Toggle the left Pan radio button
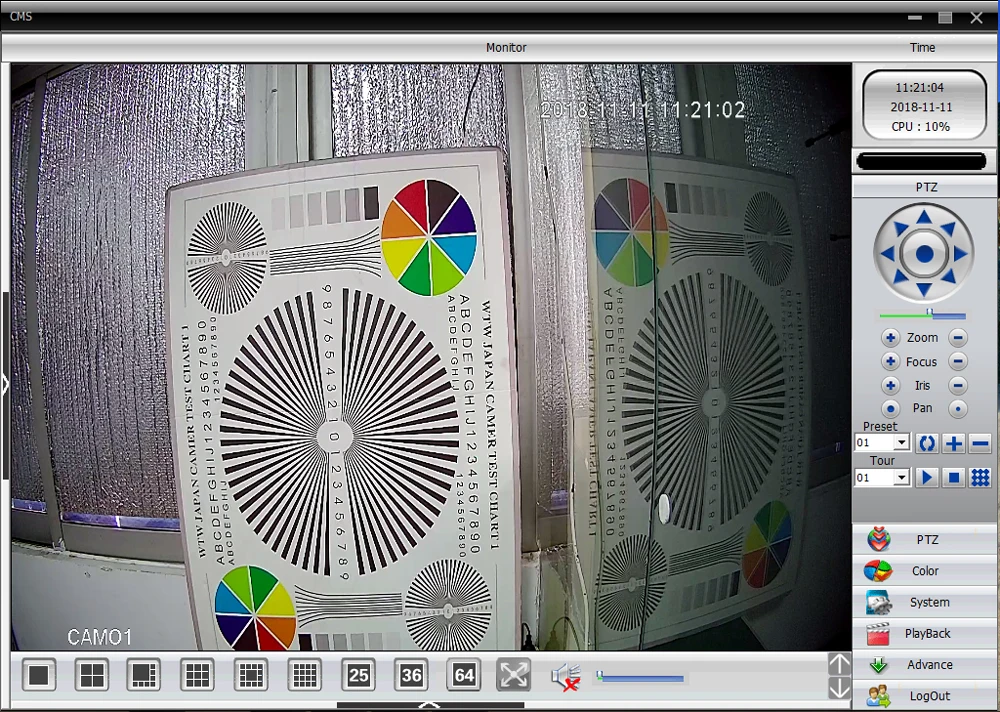1000x712 pixels. coord(890,409)
